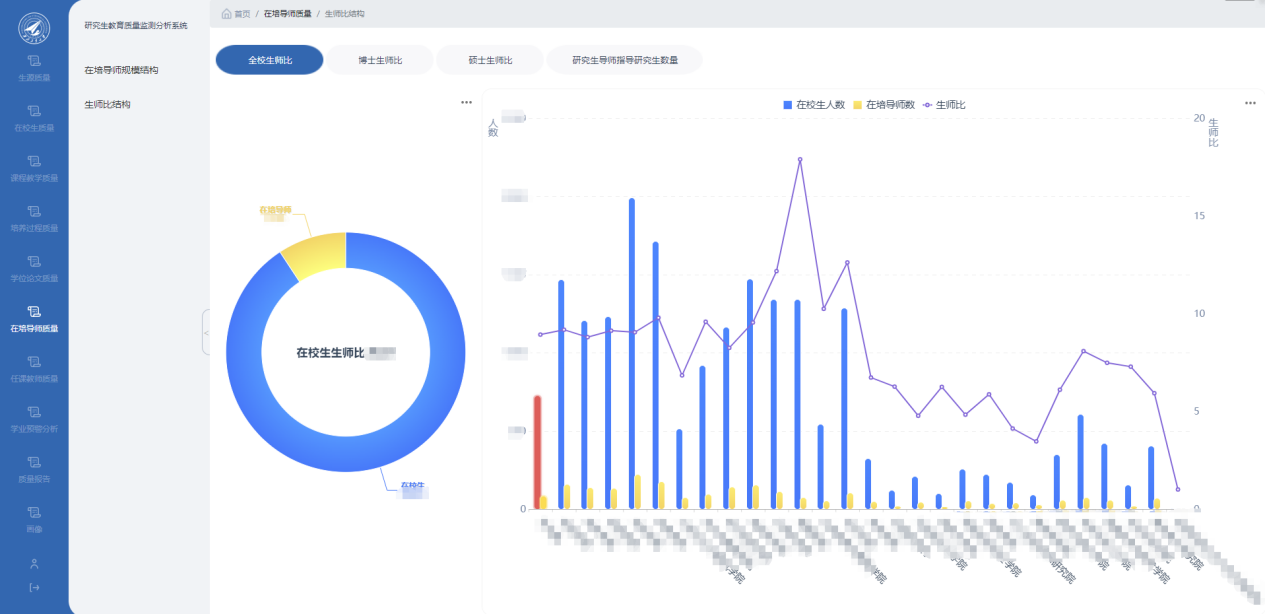Open the donut chart's three-dot menu
The image size is (1265, 614).
[x=466, y=102]
